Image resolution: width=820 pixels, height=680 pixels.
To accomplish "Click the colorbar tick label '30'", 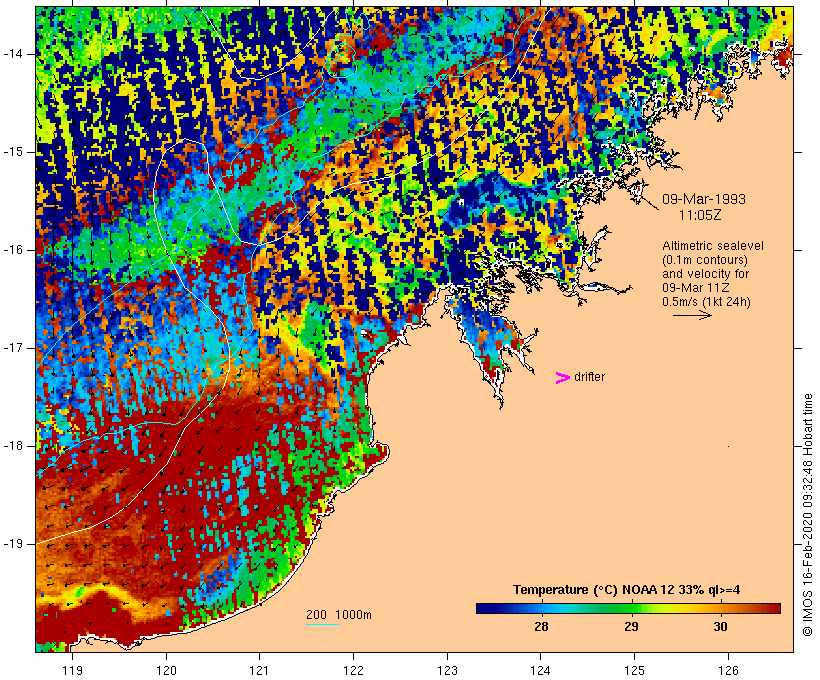I will tap(721, 626).
